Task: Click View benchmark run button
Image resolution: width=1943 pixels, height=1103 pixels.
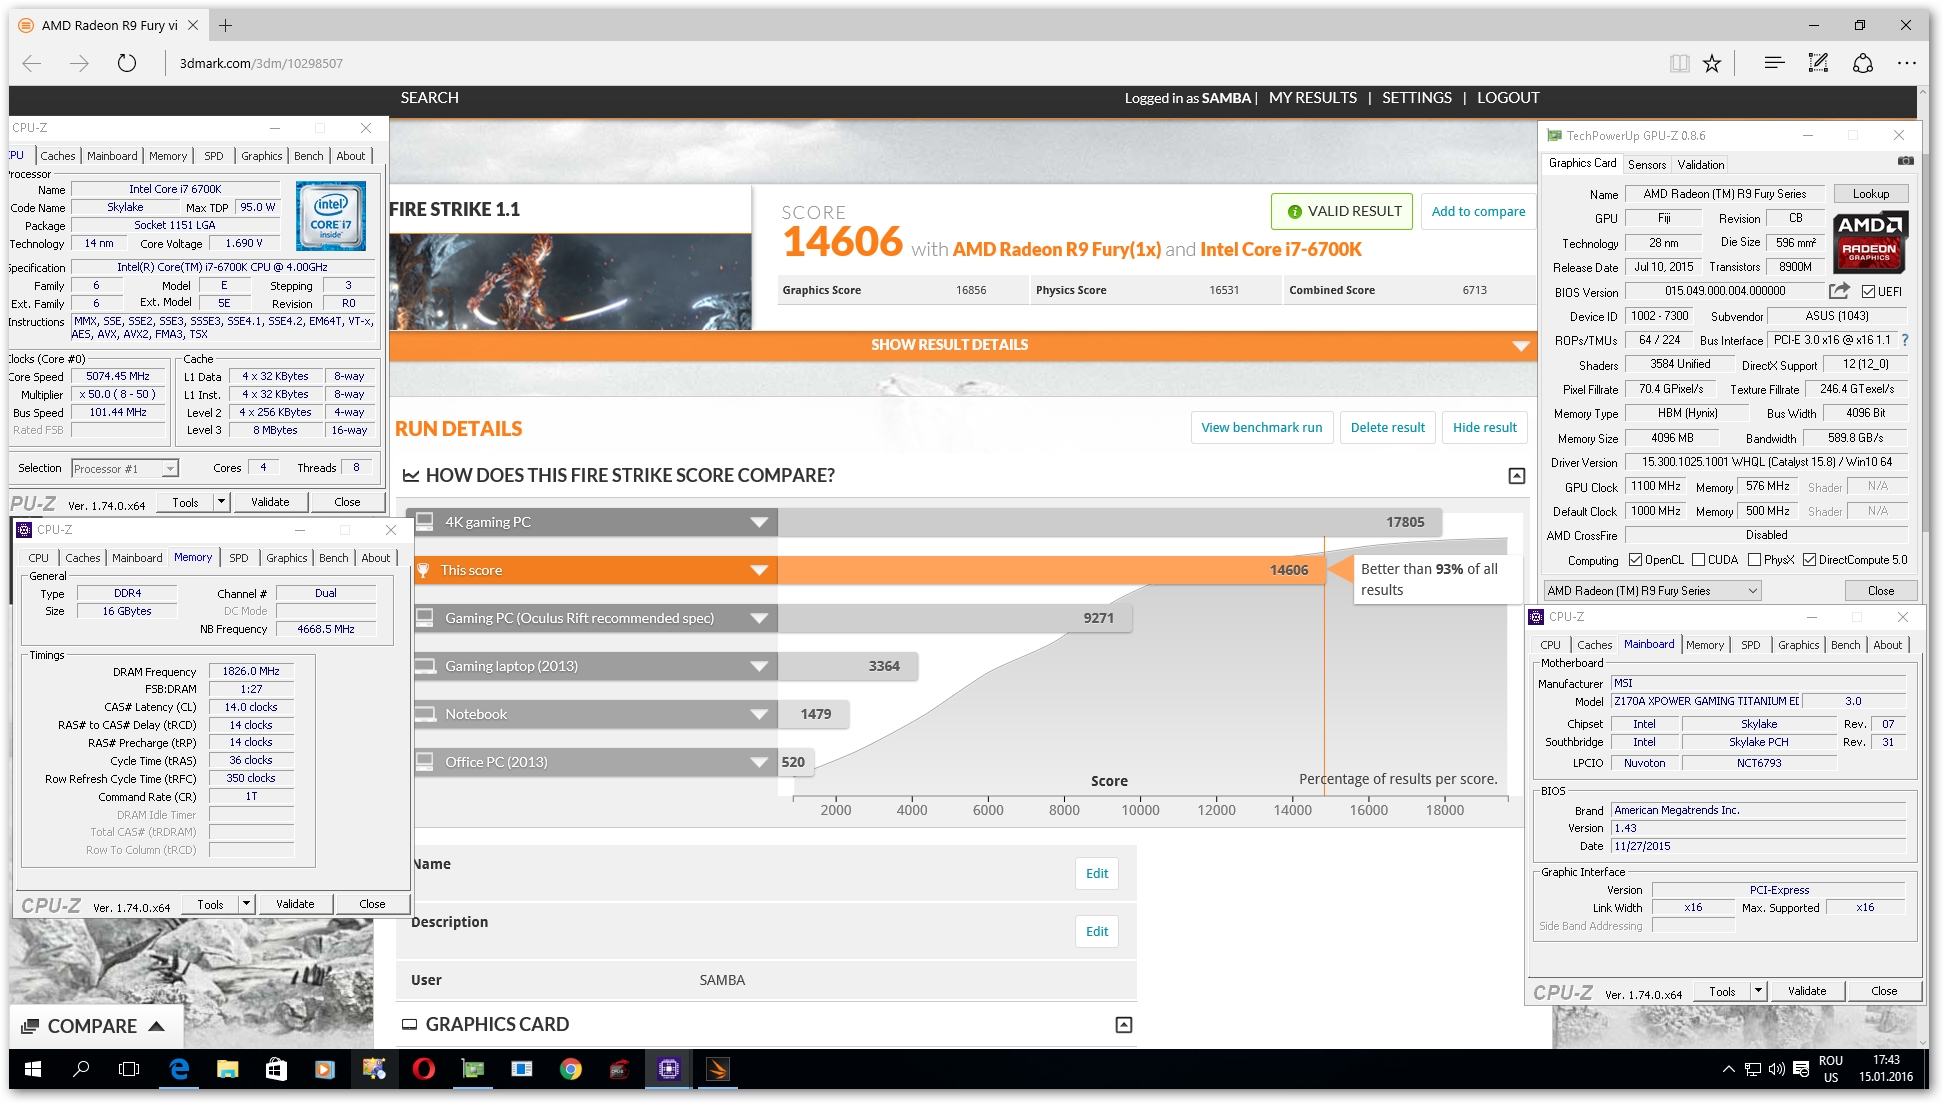Action: click(x=1262, y=428)
